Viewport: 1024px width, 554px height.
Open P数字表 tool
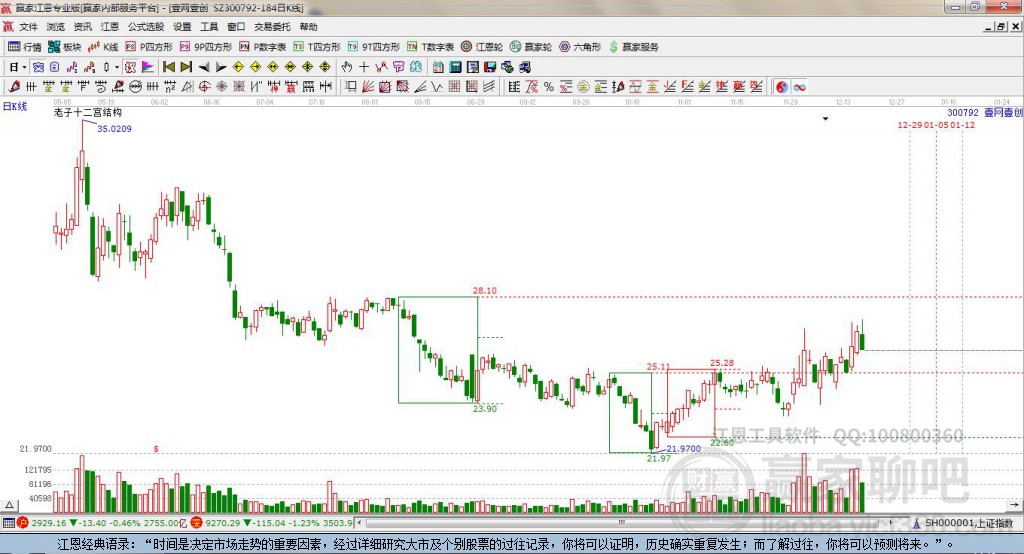click(x=263, y=47)
